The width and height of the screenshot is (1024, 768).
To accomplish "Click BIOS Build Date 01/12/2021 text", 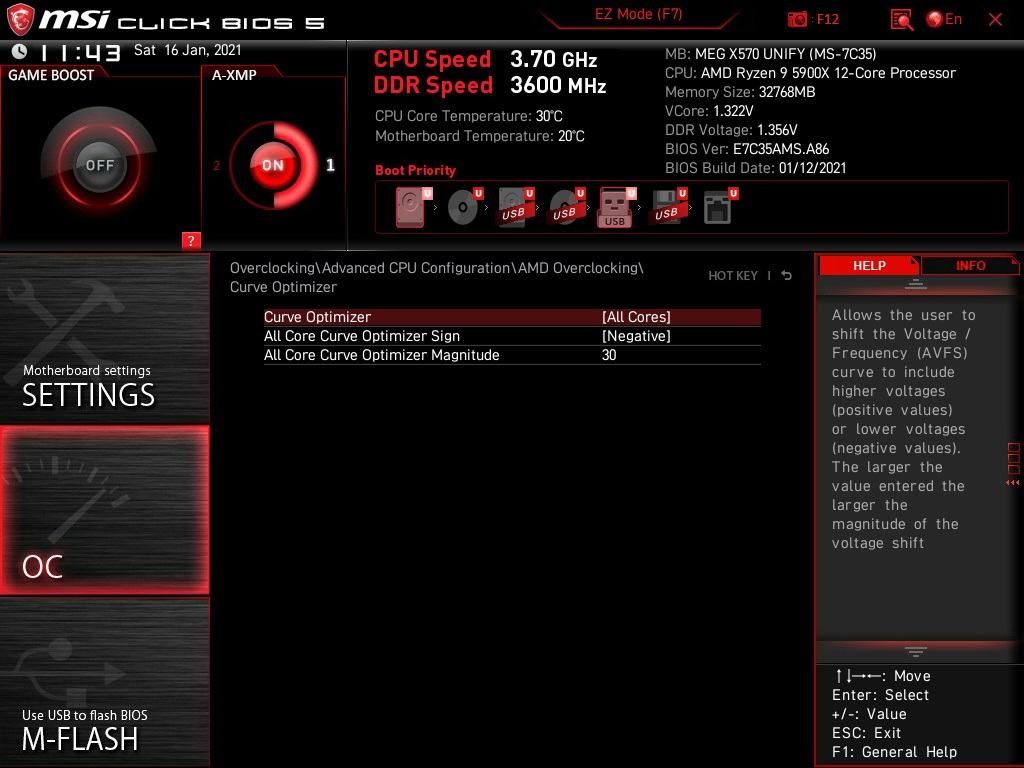I will click(756, 168).
